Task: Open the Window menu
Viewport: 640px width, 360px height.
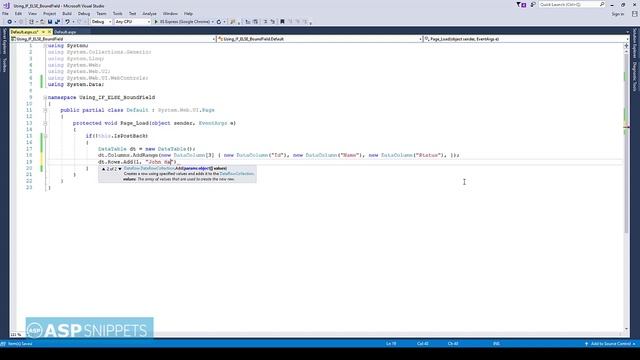Action: (170, 13)
